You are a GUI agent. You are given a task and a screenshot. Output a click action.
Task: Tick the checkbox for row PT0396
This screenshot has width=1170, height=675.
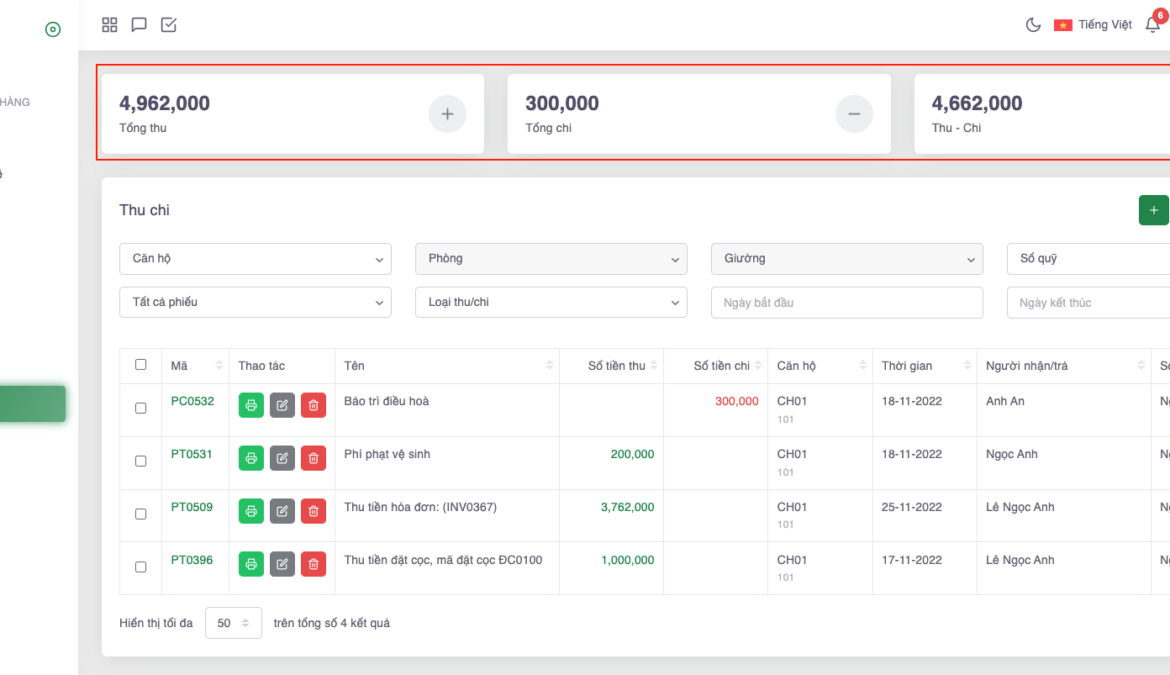pos(141,567)
